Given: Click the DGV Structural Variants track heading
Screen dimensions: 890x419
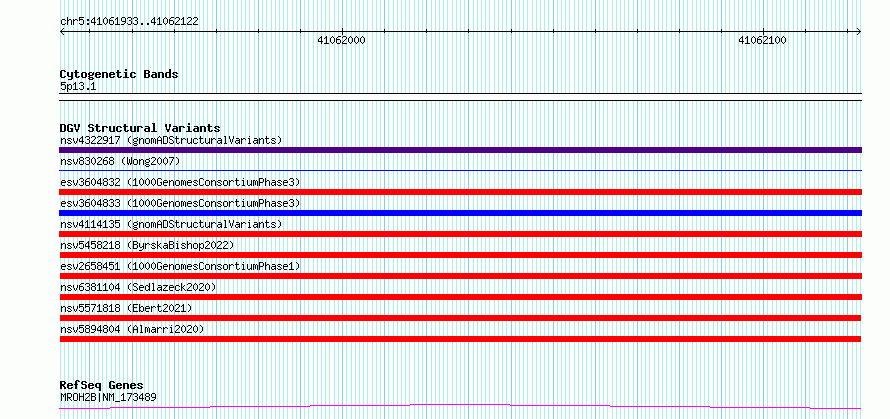Looking at the screenshot, I should tap(140, 128).
